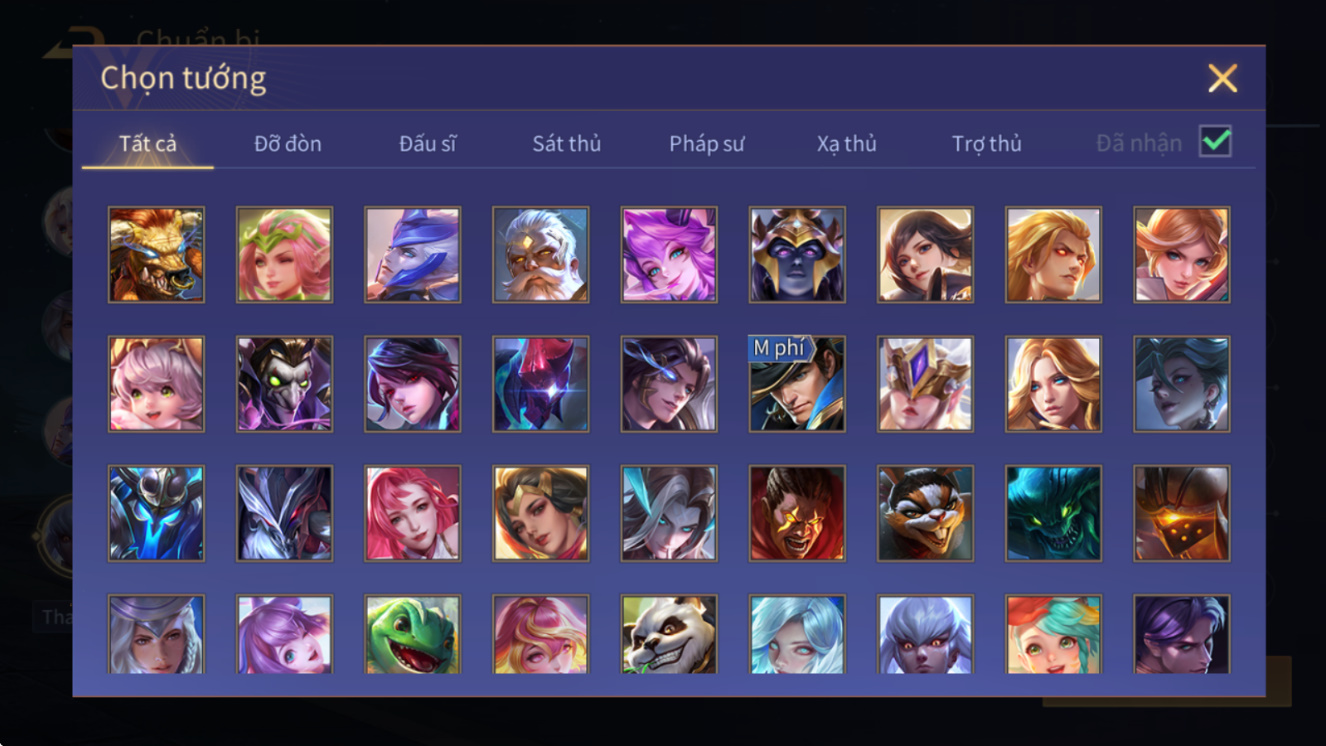Pick the green chameleon hero portrait
This screenshot has height=746, width=1326.
click(x=413, y=634)
